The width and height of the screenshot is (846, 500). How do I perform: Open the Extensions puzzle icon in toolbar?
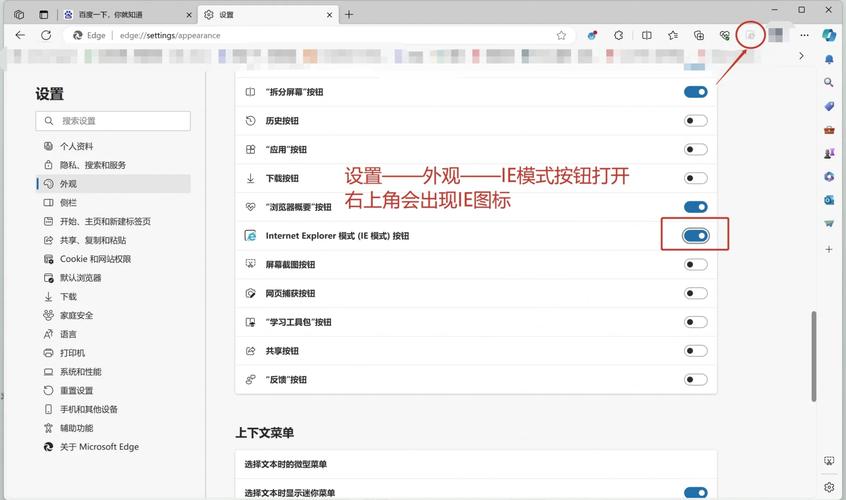619,35
